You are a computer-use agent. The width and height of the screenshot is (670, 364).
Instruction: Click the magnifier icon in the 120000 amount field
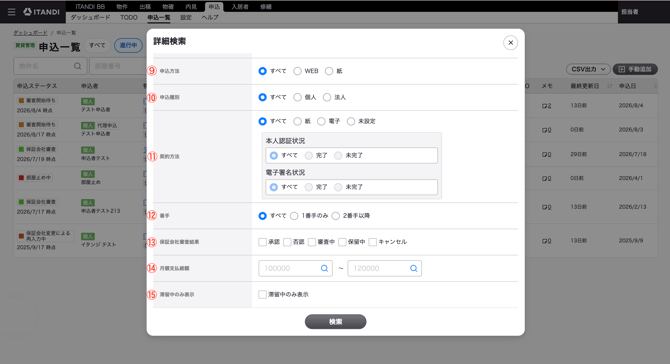(x=414, y=268)
